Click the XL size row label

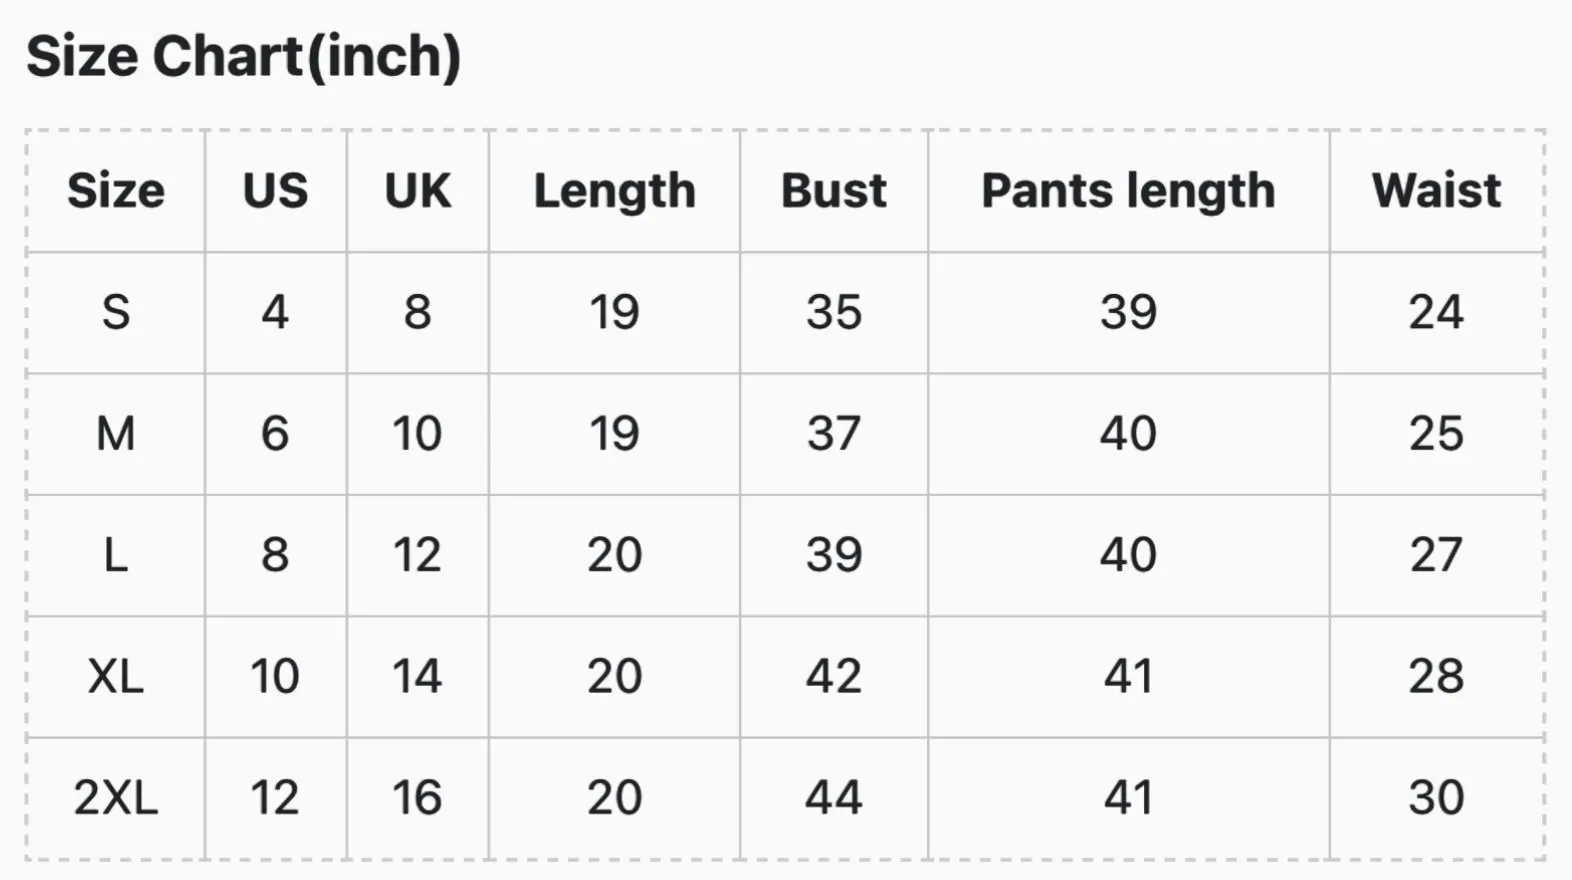pos(116,677)
